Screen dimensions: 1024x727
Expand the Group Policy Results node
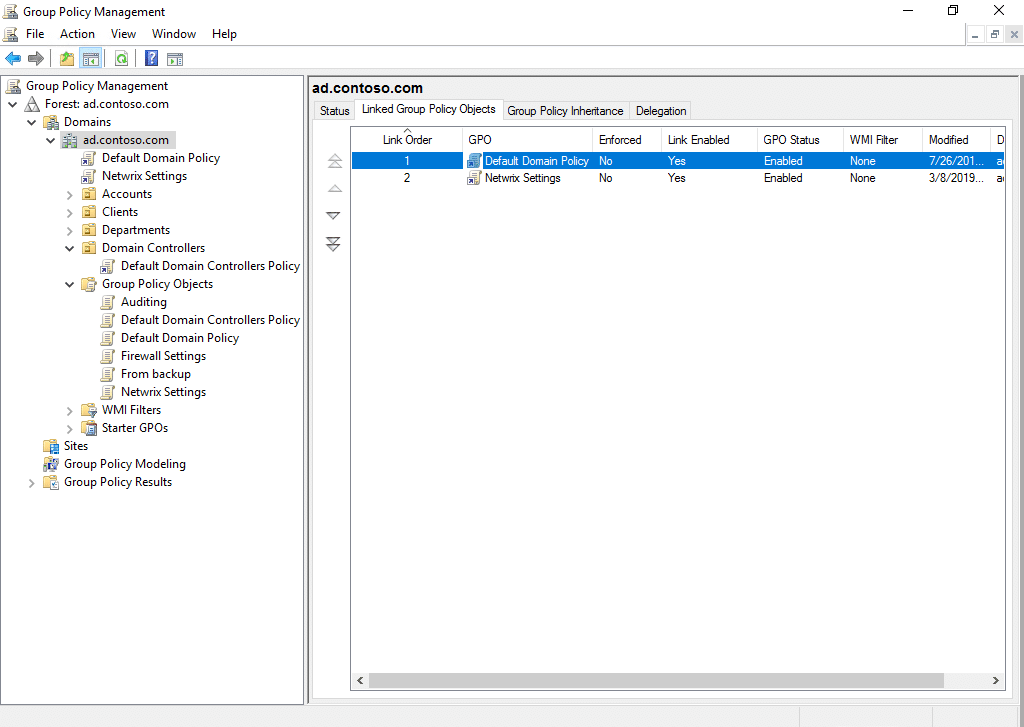(x=31, y=483)
